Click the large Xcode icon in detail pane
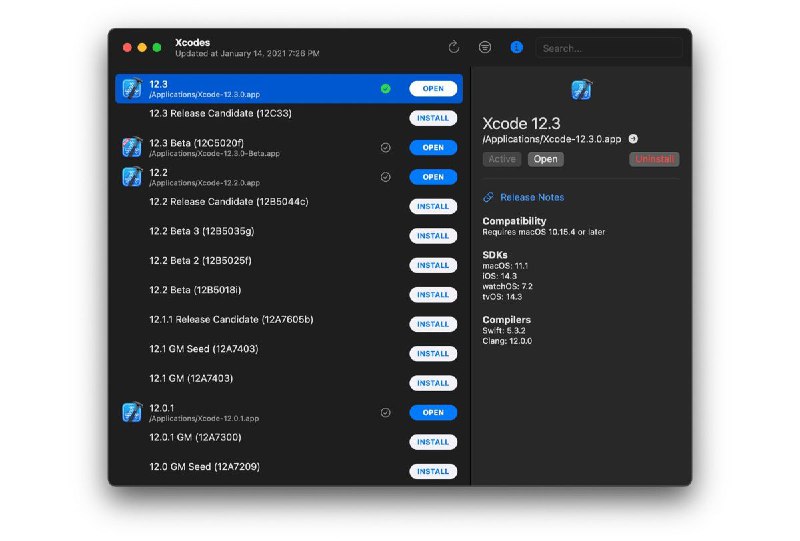Screen dimensions: 800x541 click(581, 90)
